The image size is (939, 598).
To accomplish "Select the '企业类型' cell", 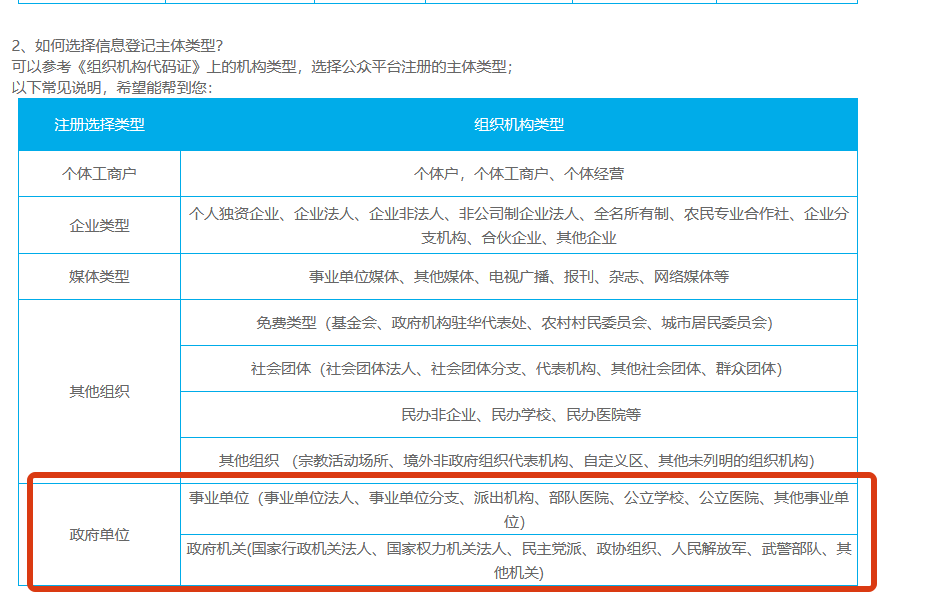I will pos(99,225).
